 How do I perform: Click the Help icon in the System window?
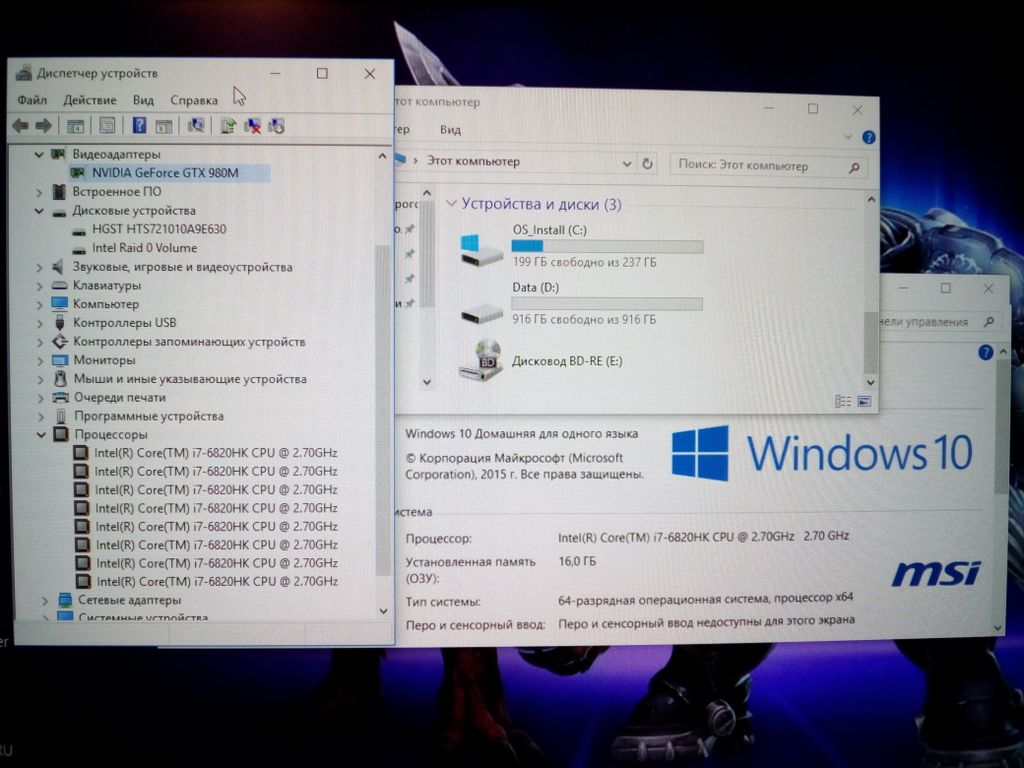point(985,353)
